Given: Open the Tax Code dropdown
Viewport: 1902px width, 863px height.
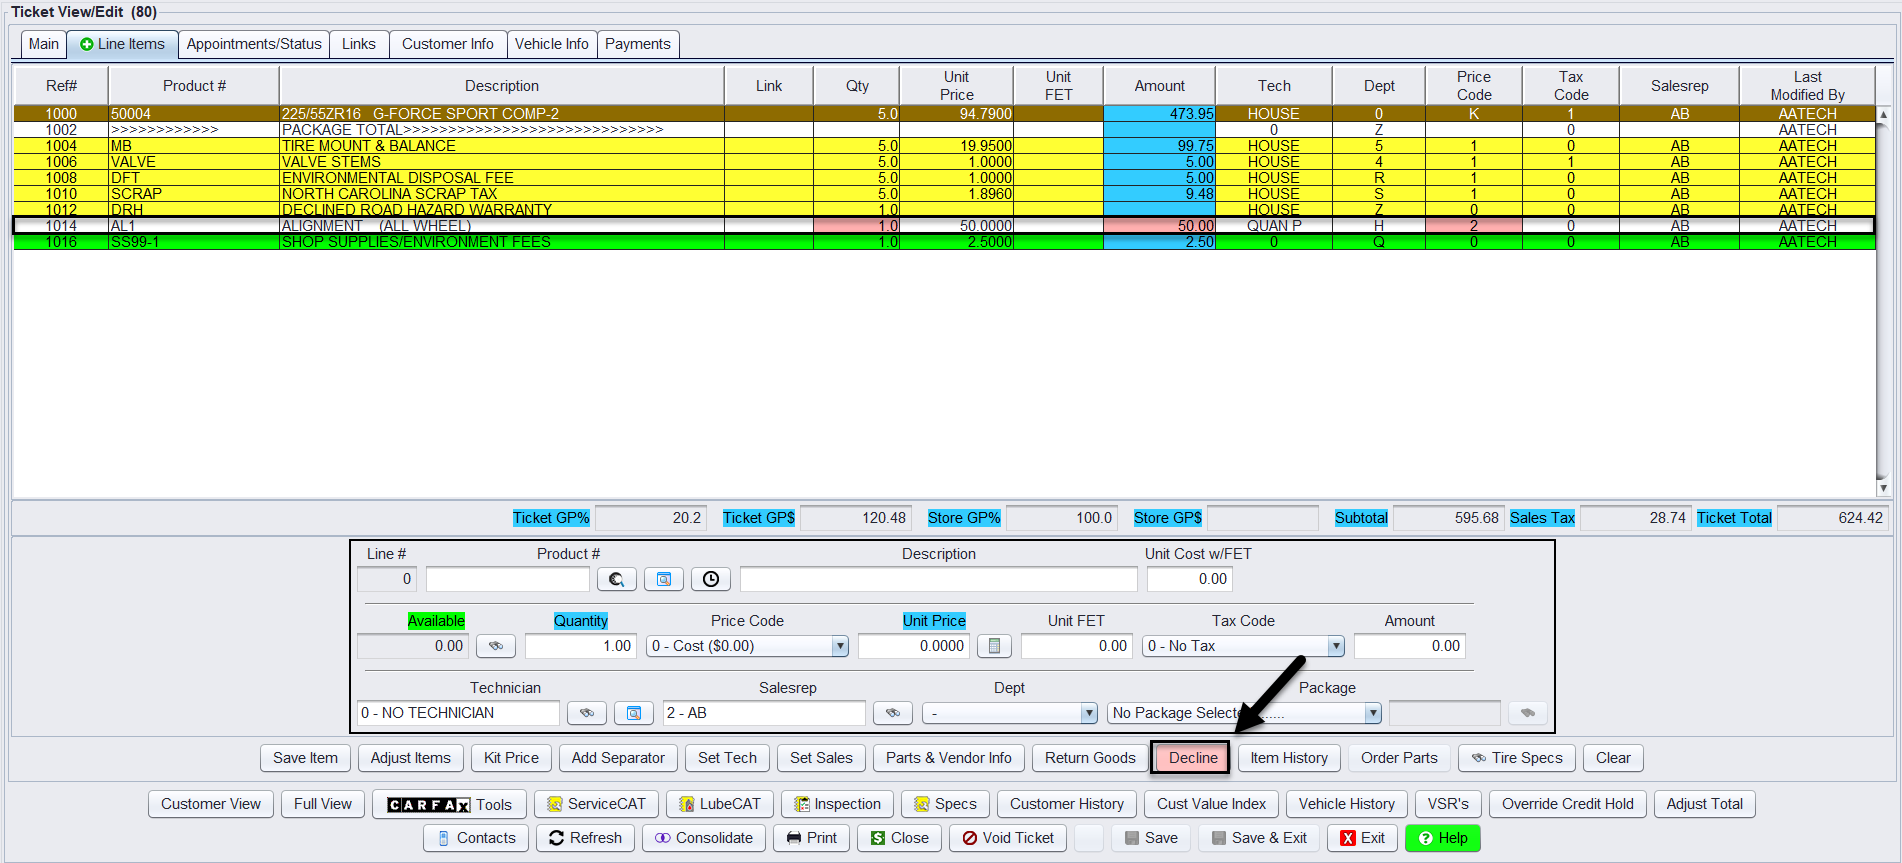Looking at the screenshot, I should [x=1336, y=646].
